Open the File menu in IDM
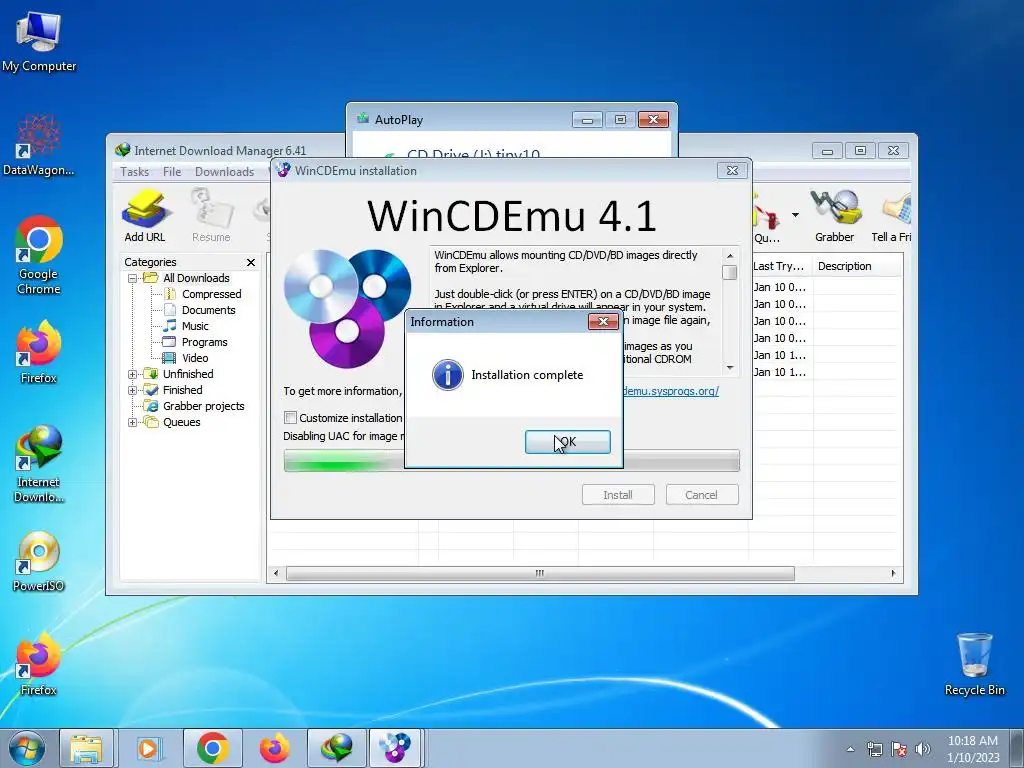The height and width of the screenshot is (768, 1024). click(172, 171)
